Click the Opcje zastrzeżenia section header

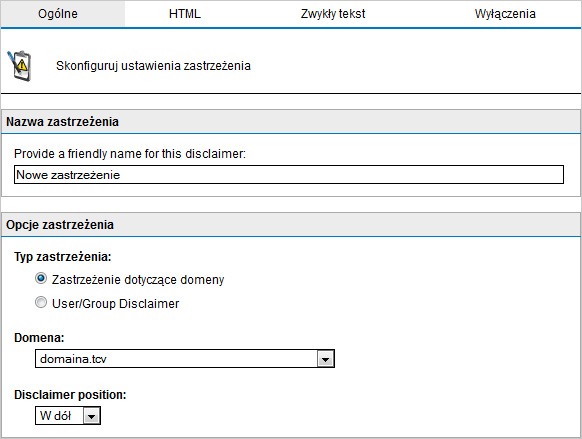[291, 225]
